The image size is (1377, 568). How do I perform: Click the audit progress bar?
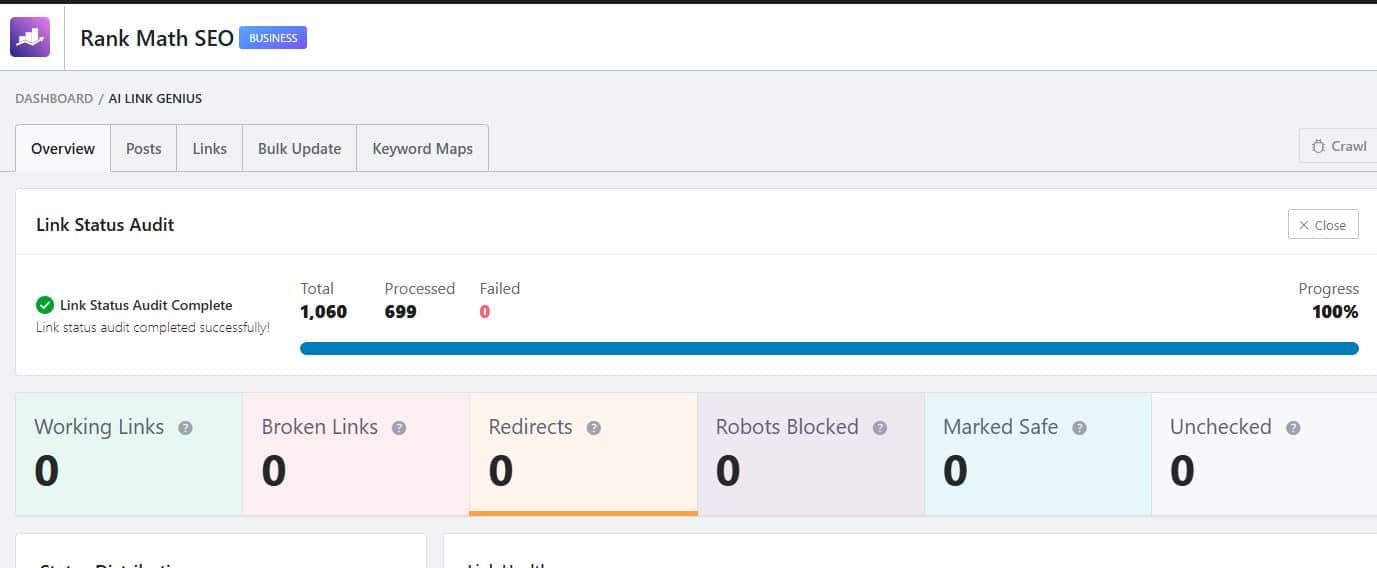[829, 349]
